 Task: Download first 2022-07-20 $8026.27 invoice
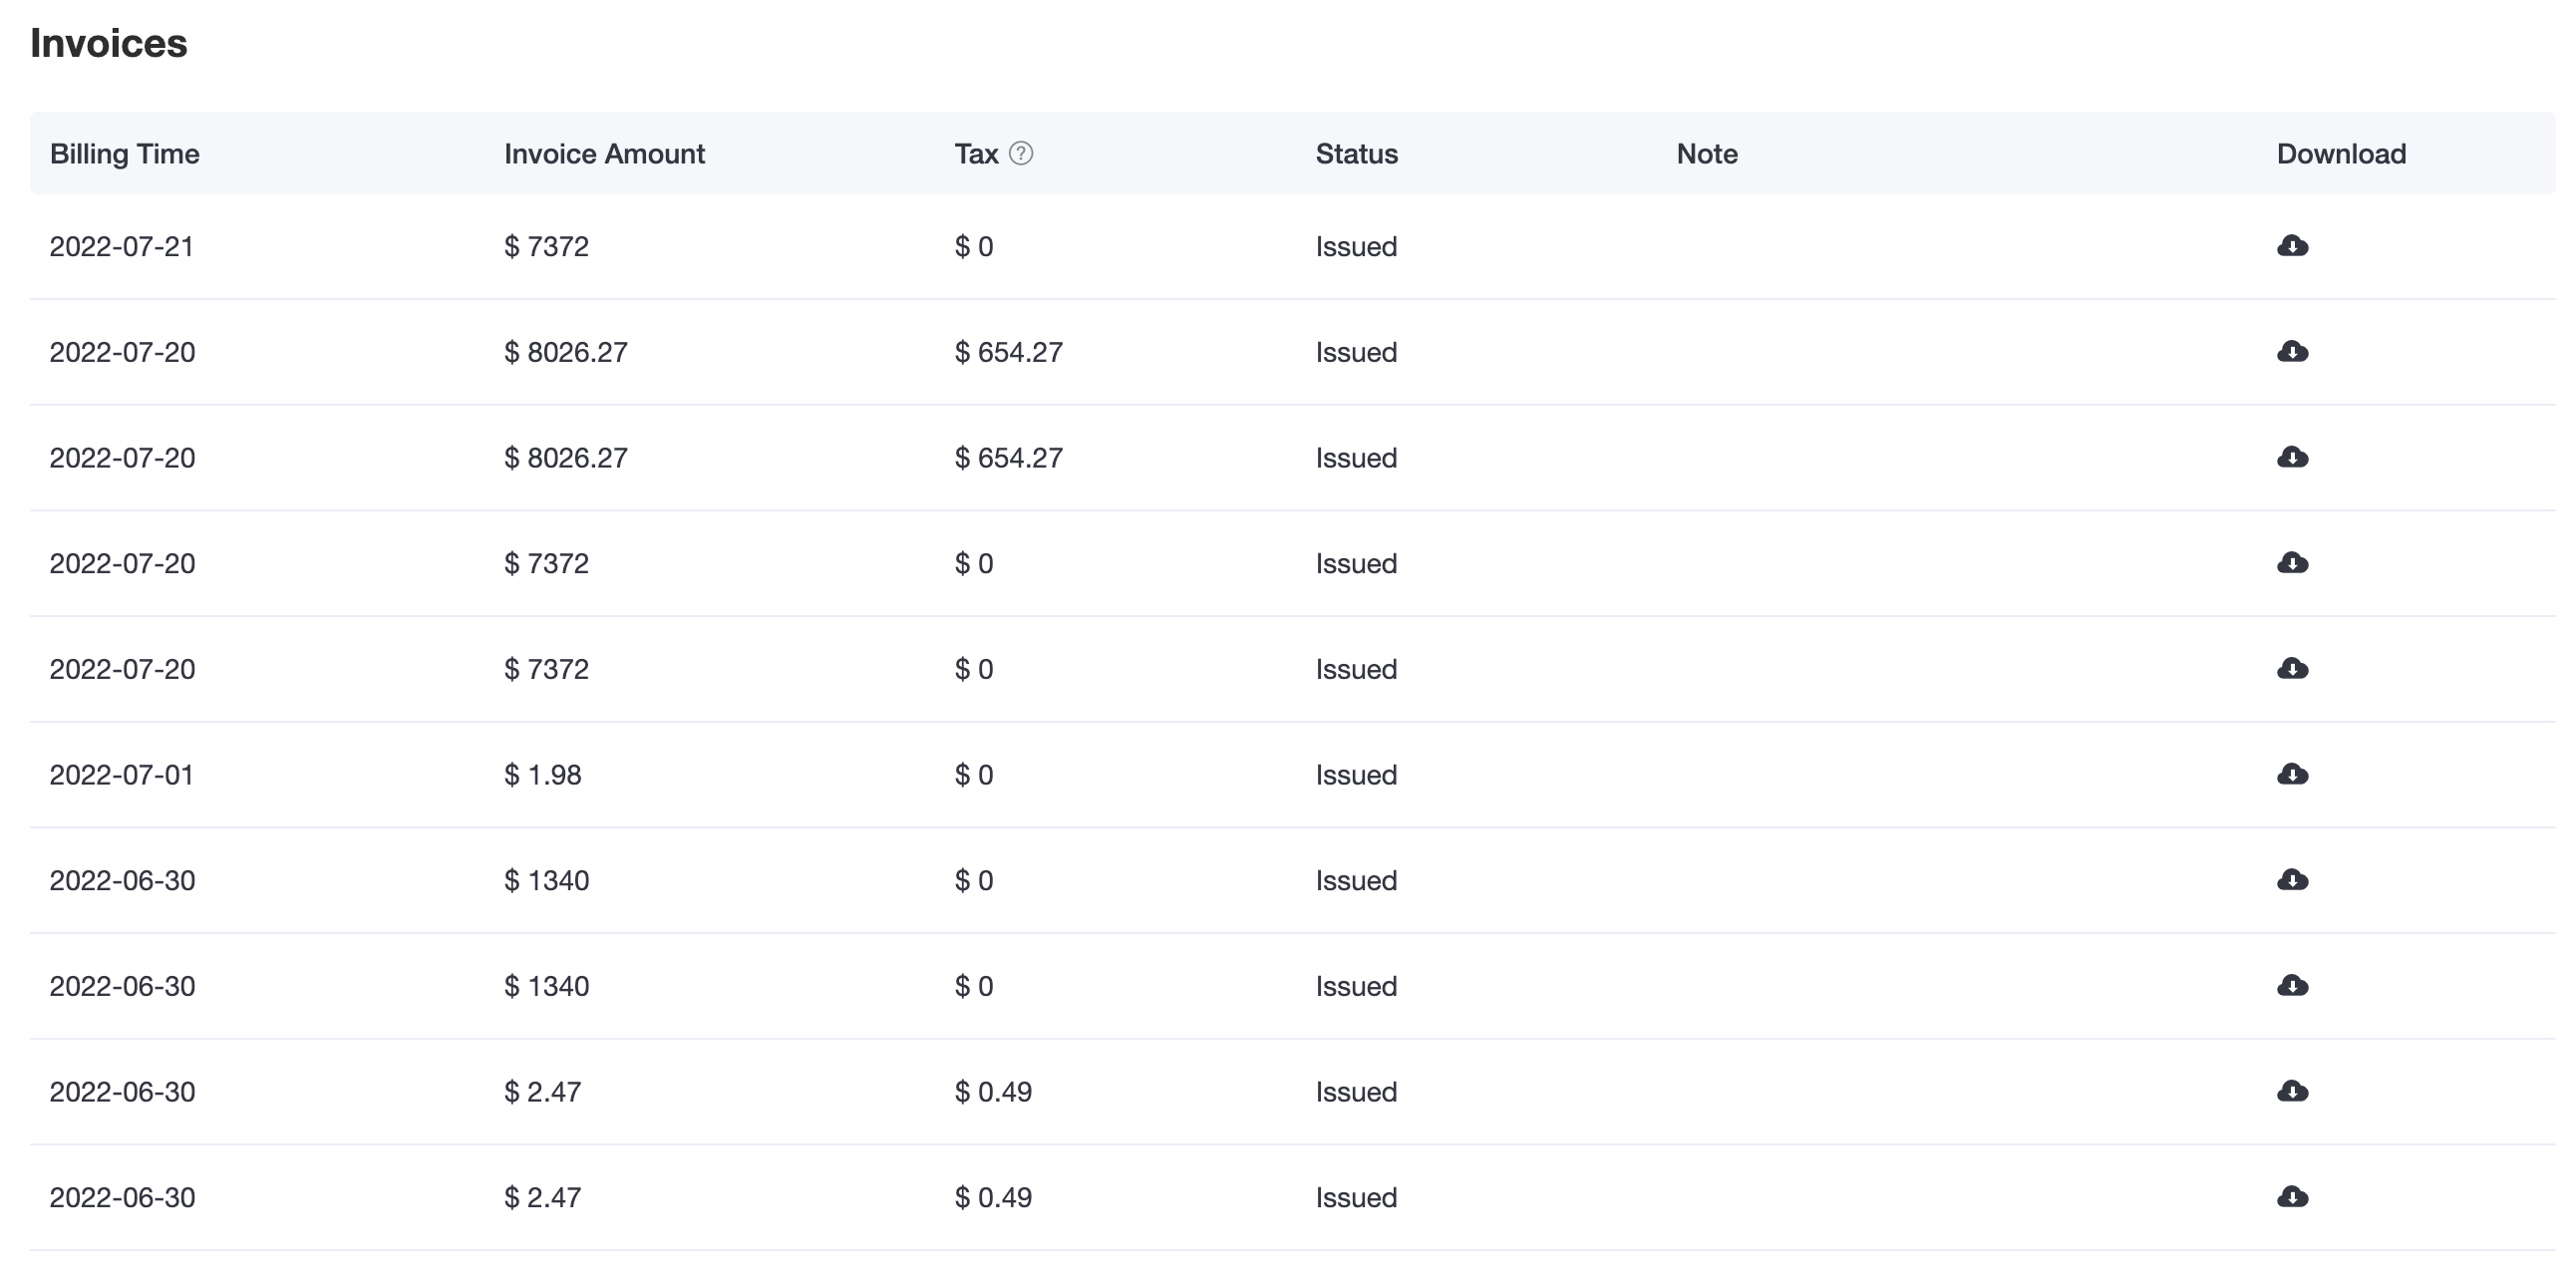[x=2292, y=352]
